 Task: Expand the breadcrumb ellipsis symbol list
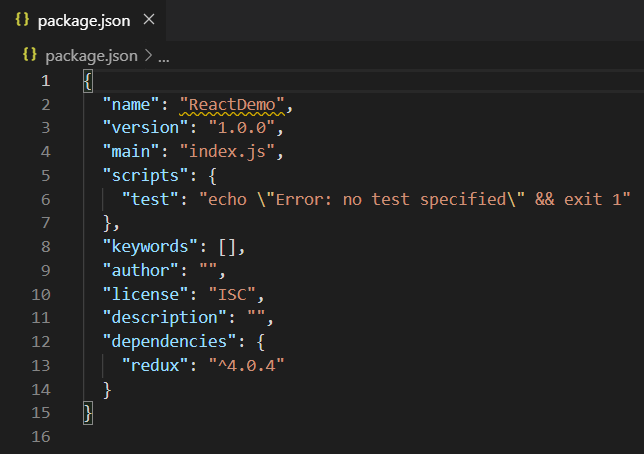[164, 57]
